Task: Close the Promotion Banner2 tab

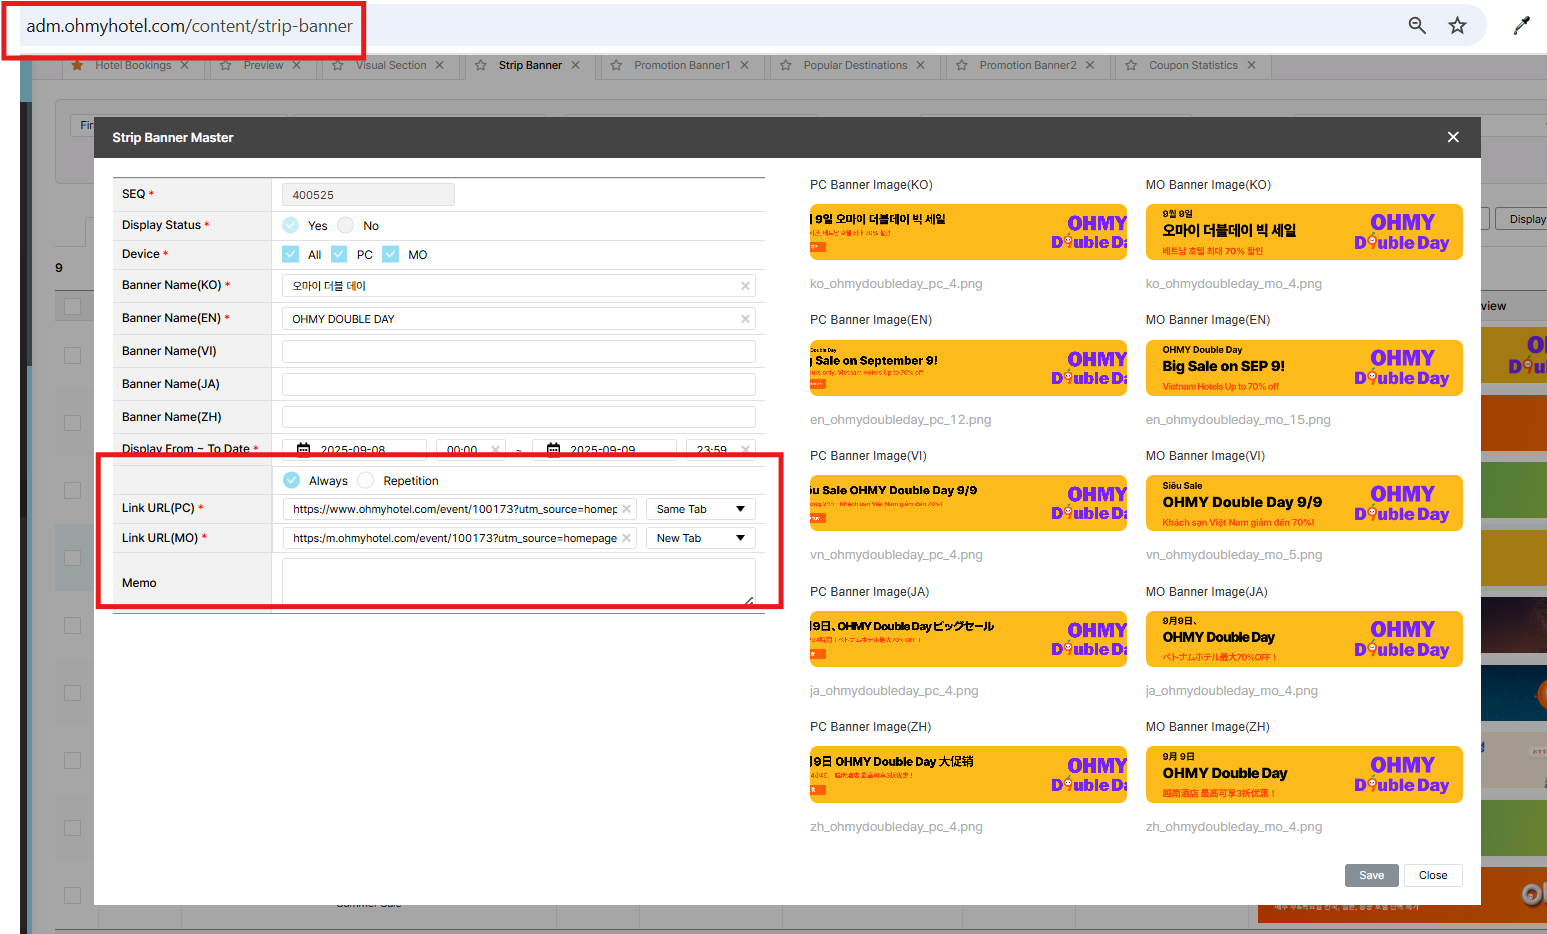Action: click(1090, 65)
